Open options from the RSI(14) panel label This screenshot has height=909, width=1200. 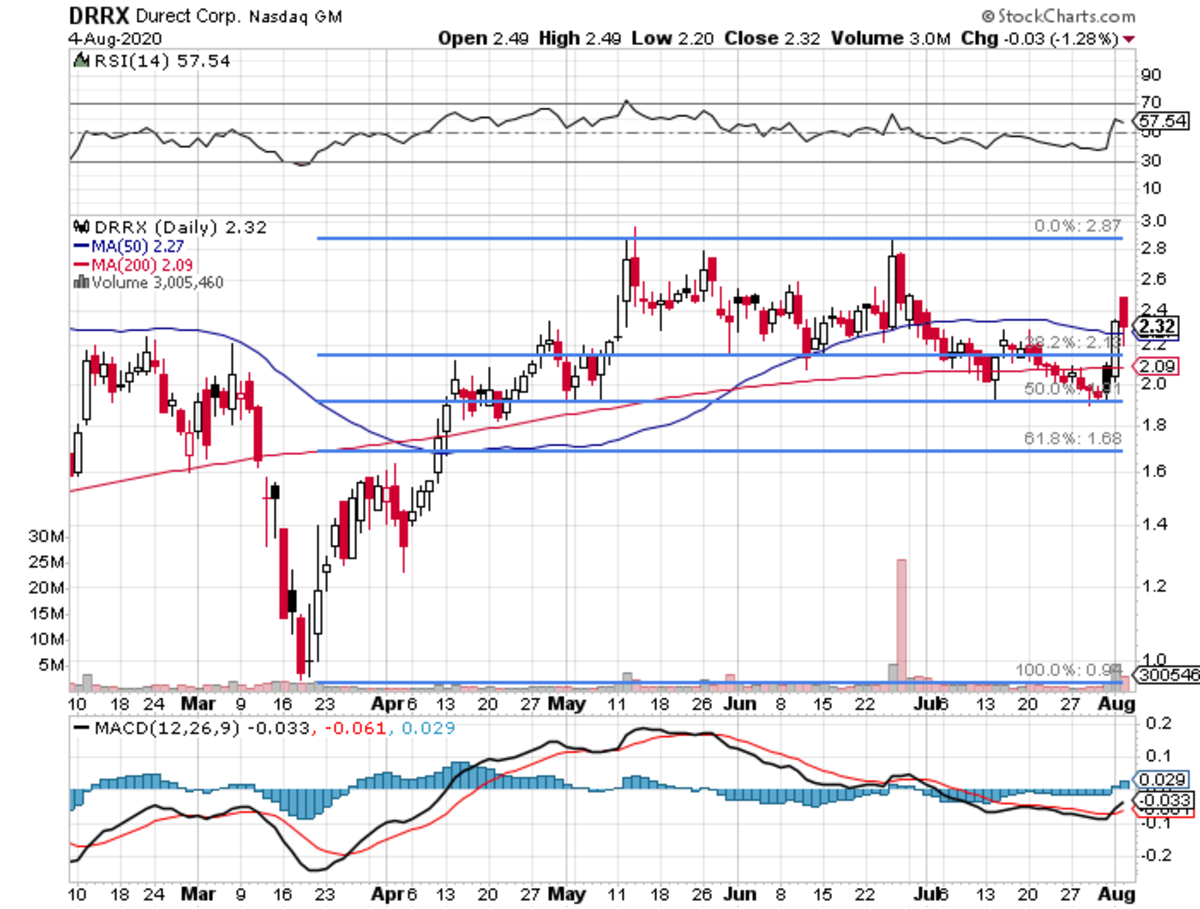click(130, 60)
